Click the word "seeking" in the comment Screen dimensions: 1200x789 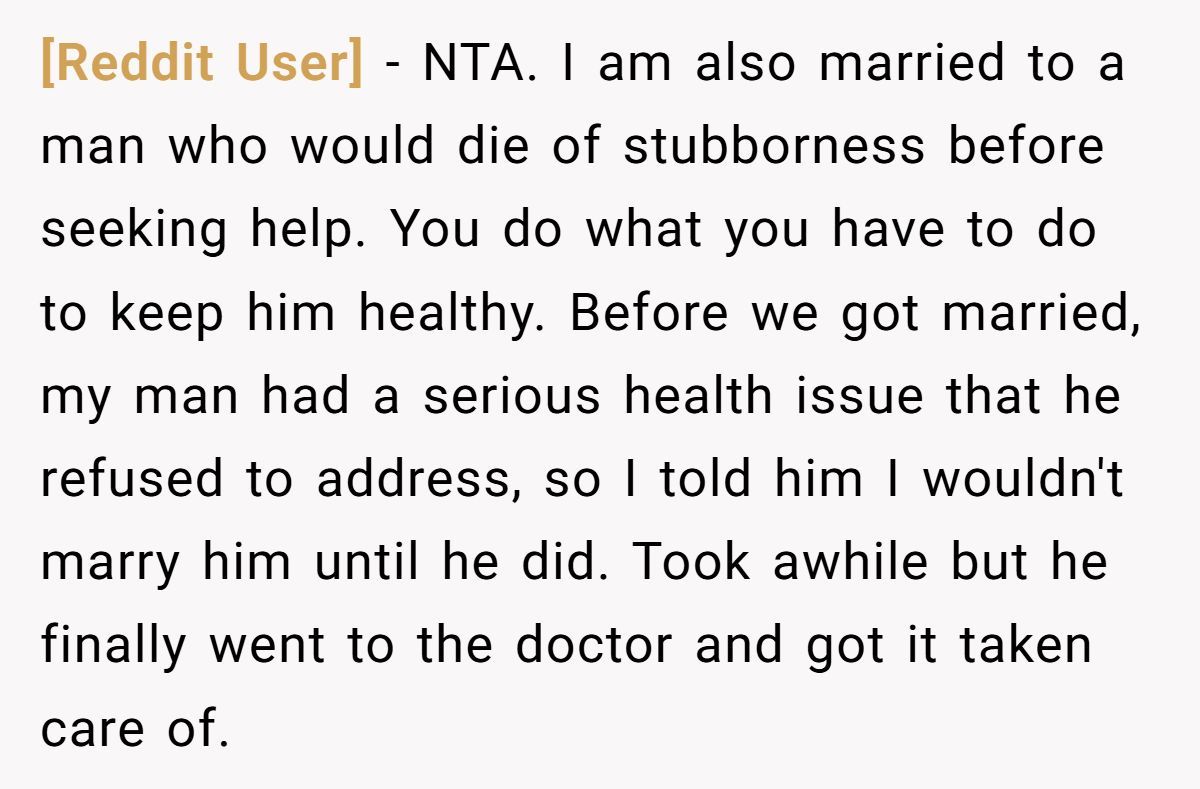click(x=134, y=231)
